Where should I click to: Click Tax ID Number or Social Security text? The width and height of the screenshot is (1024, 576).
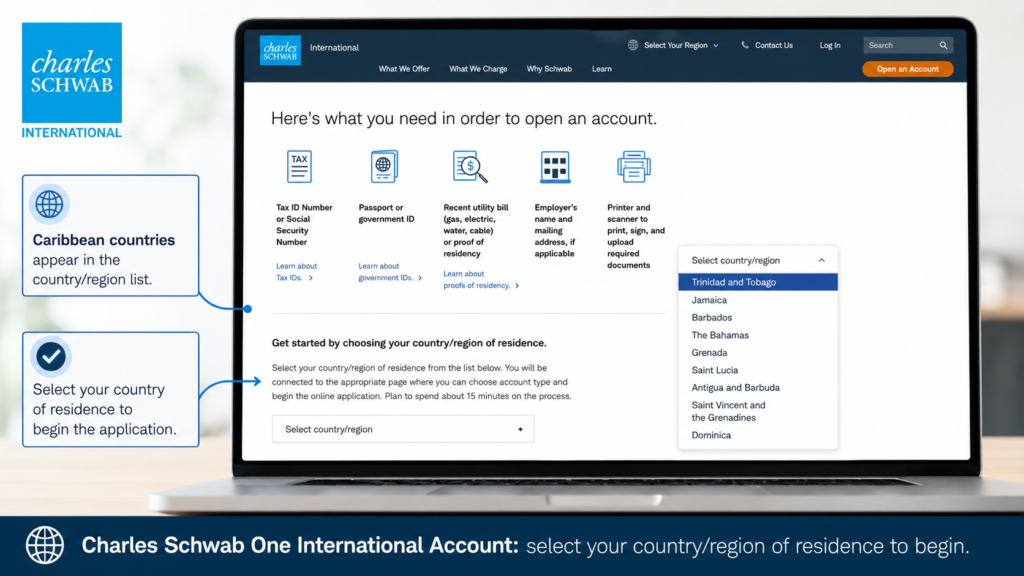[x=304, y=225]
